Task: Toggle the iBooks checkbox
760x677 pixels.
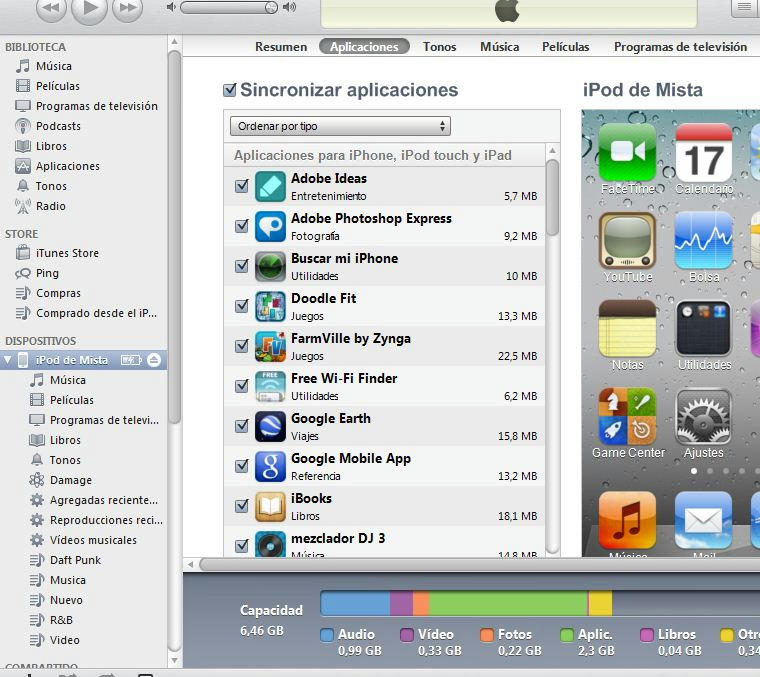Action: (x=241, y=505)
